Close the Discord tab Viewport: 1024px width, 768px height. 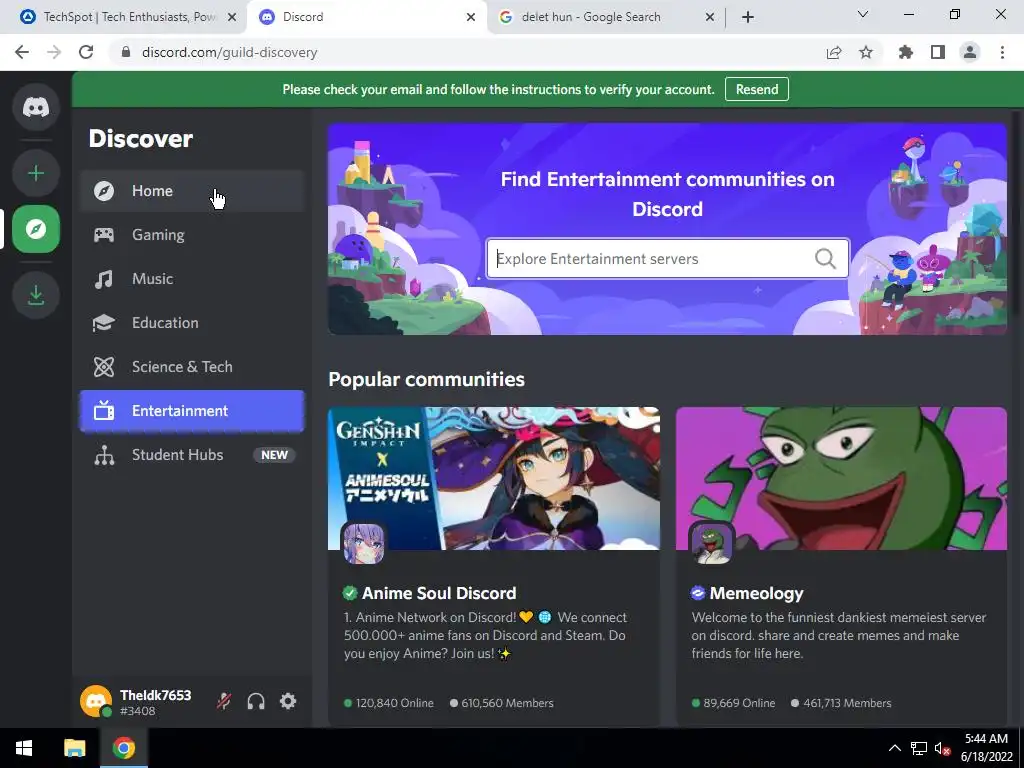[471, 17]
